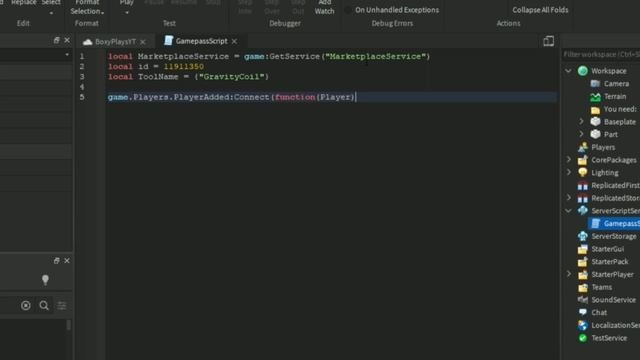
Task: Select the Part object icon
Action: (595, 134)
